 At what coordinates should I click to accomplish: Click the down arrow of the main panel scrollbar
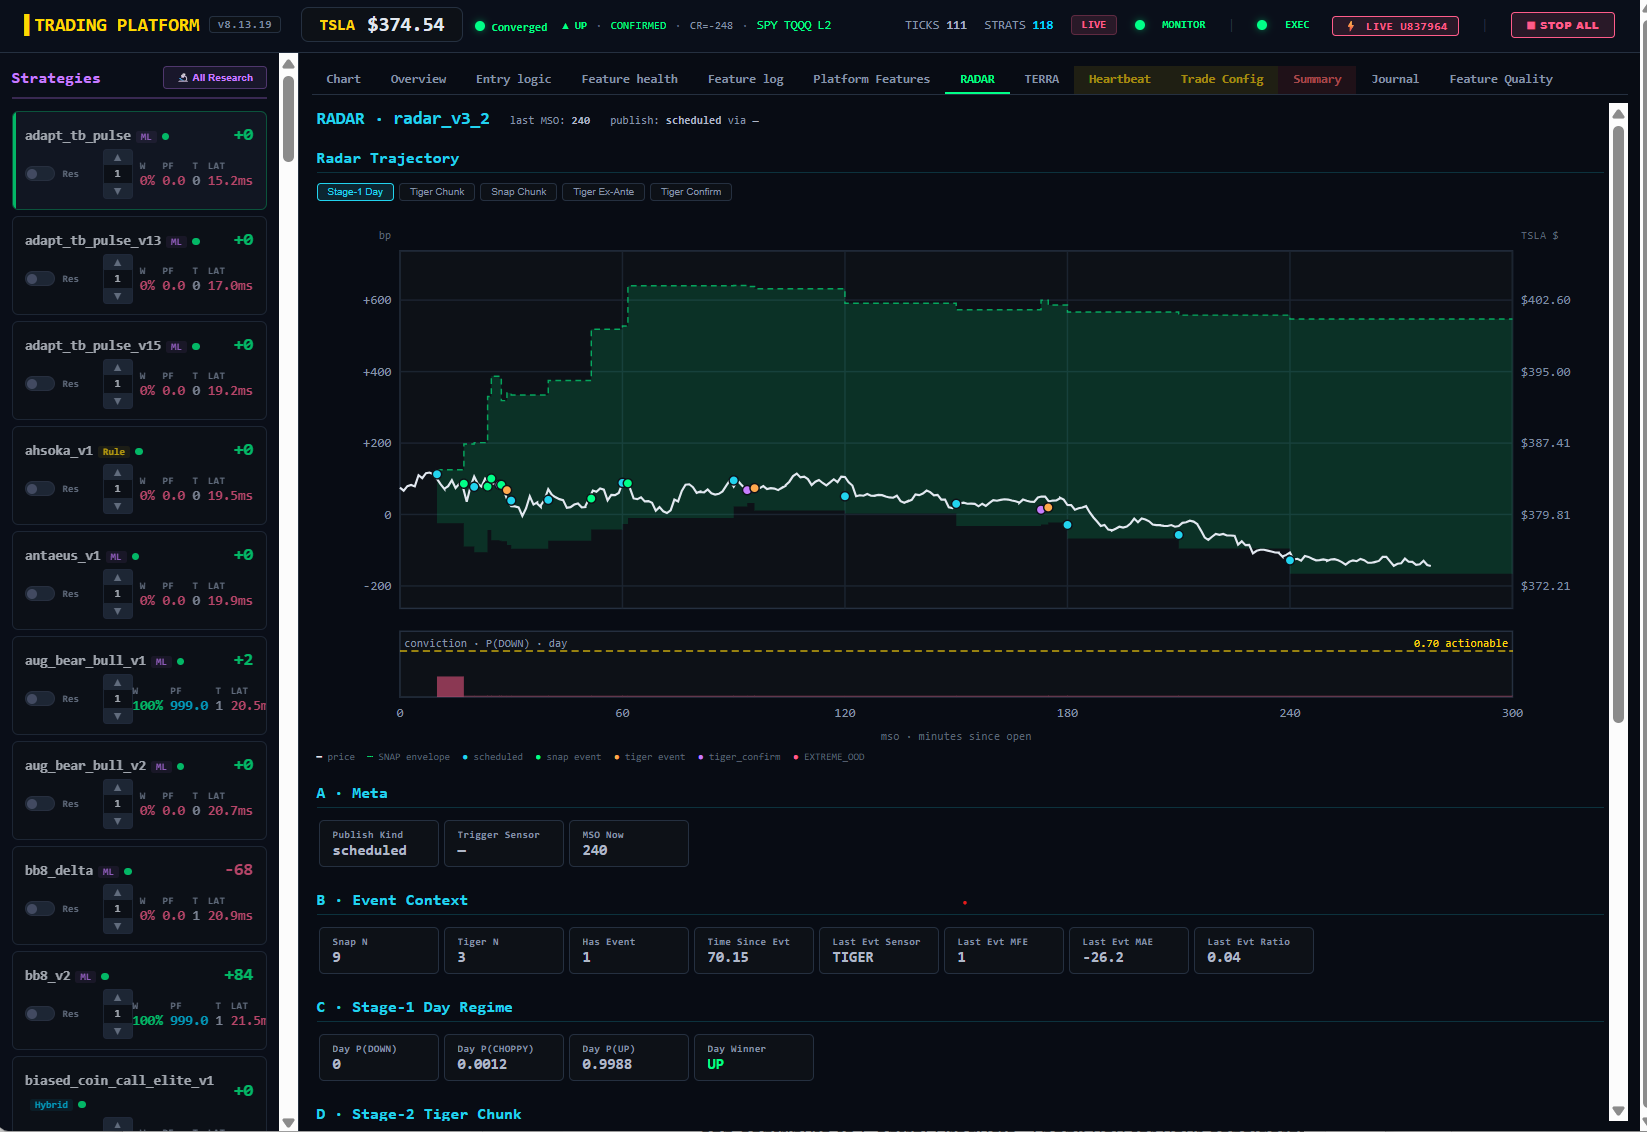[x=1618, y=1111]
